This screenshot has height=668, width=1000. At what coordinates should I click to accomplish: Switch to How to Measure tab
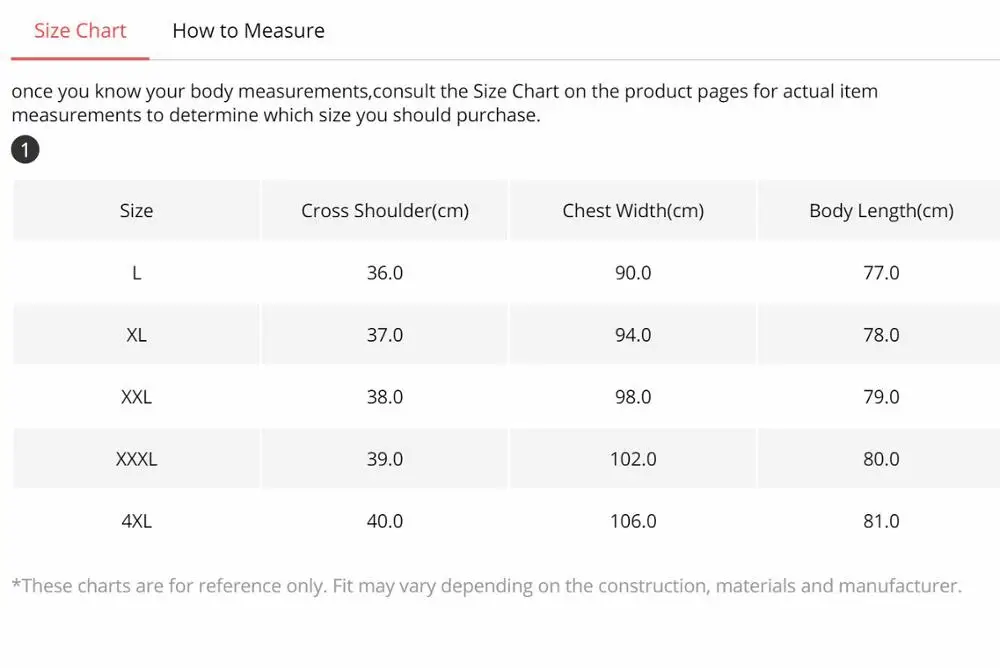click(x=248, y=31)
